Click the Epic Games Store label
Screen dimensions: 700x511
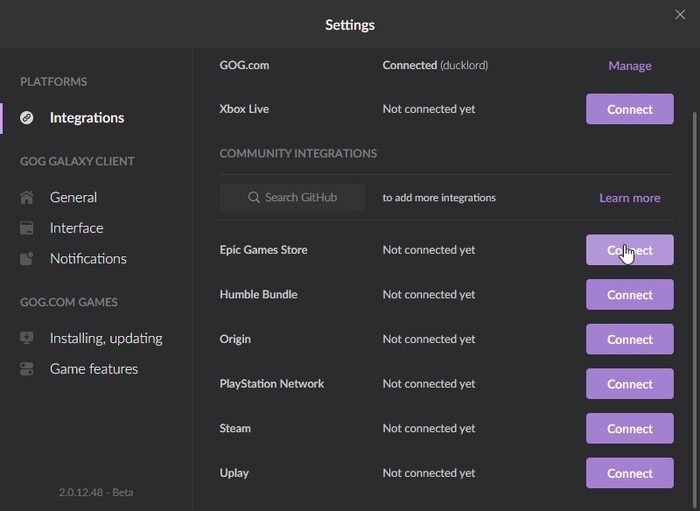(x=263, y=250)
